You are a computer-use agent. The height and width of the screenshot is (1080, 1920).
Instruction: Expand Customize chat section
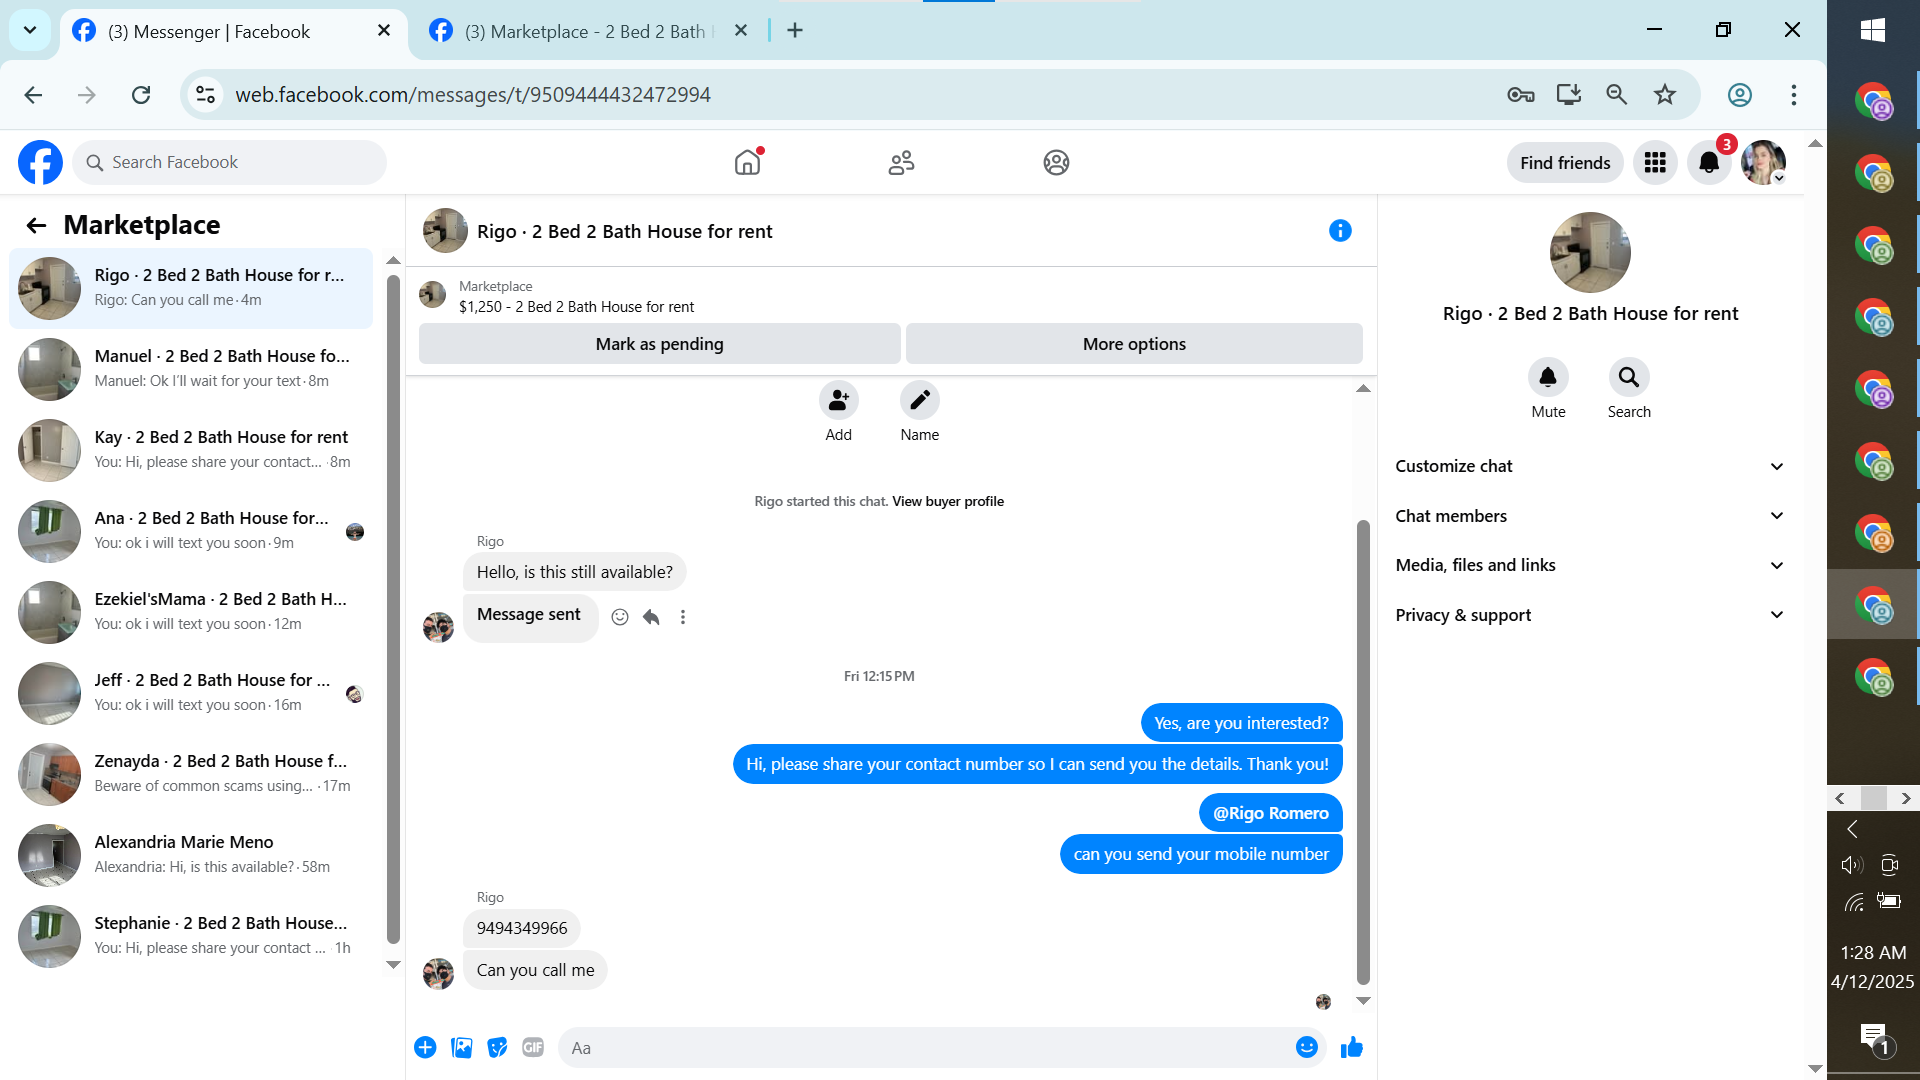(1590, 466)
